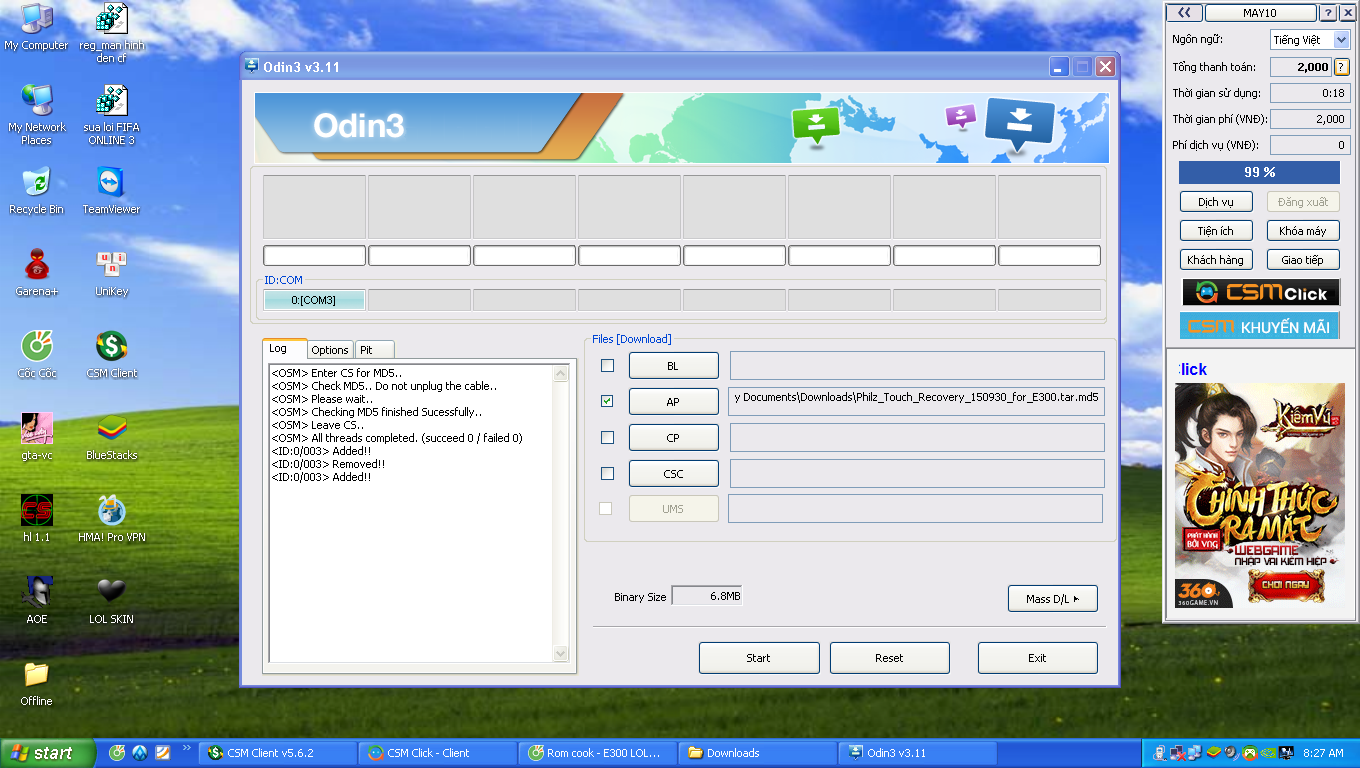Image resolution: width=1360 pixels, height=768 pixels.
Task: Click the CSC file browse button
Action: pos(673,473)
